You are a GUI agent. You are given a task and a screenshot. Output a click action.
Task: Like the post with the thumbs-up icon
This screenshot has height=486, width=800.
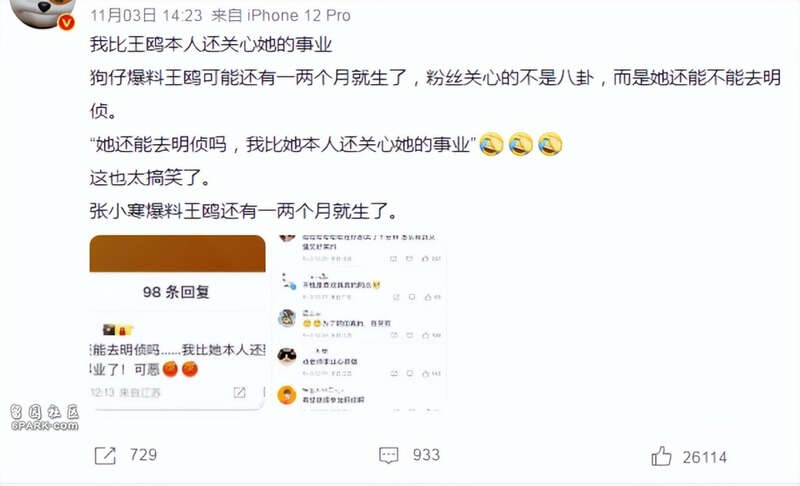[661, 456]
